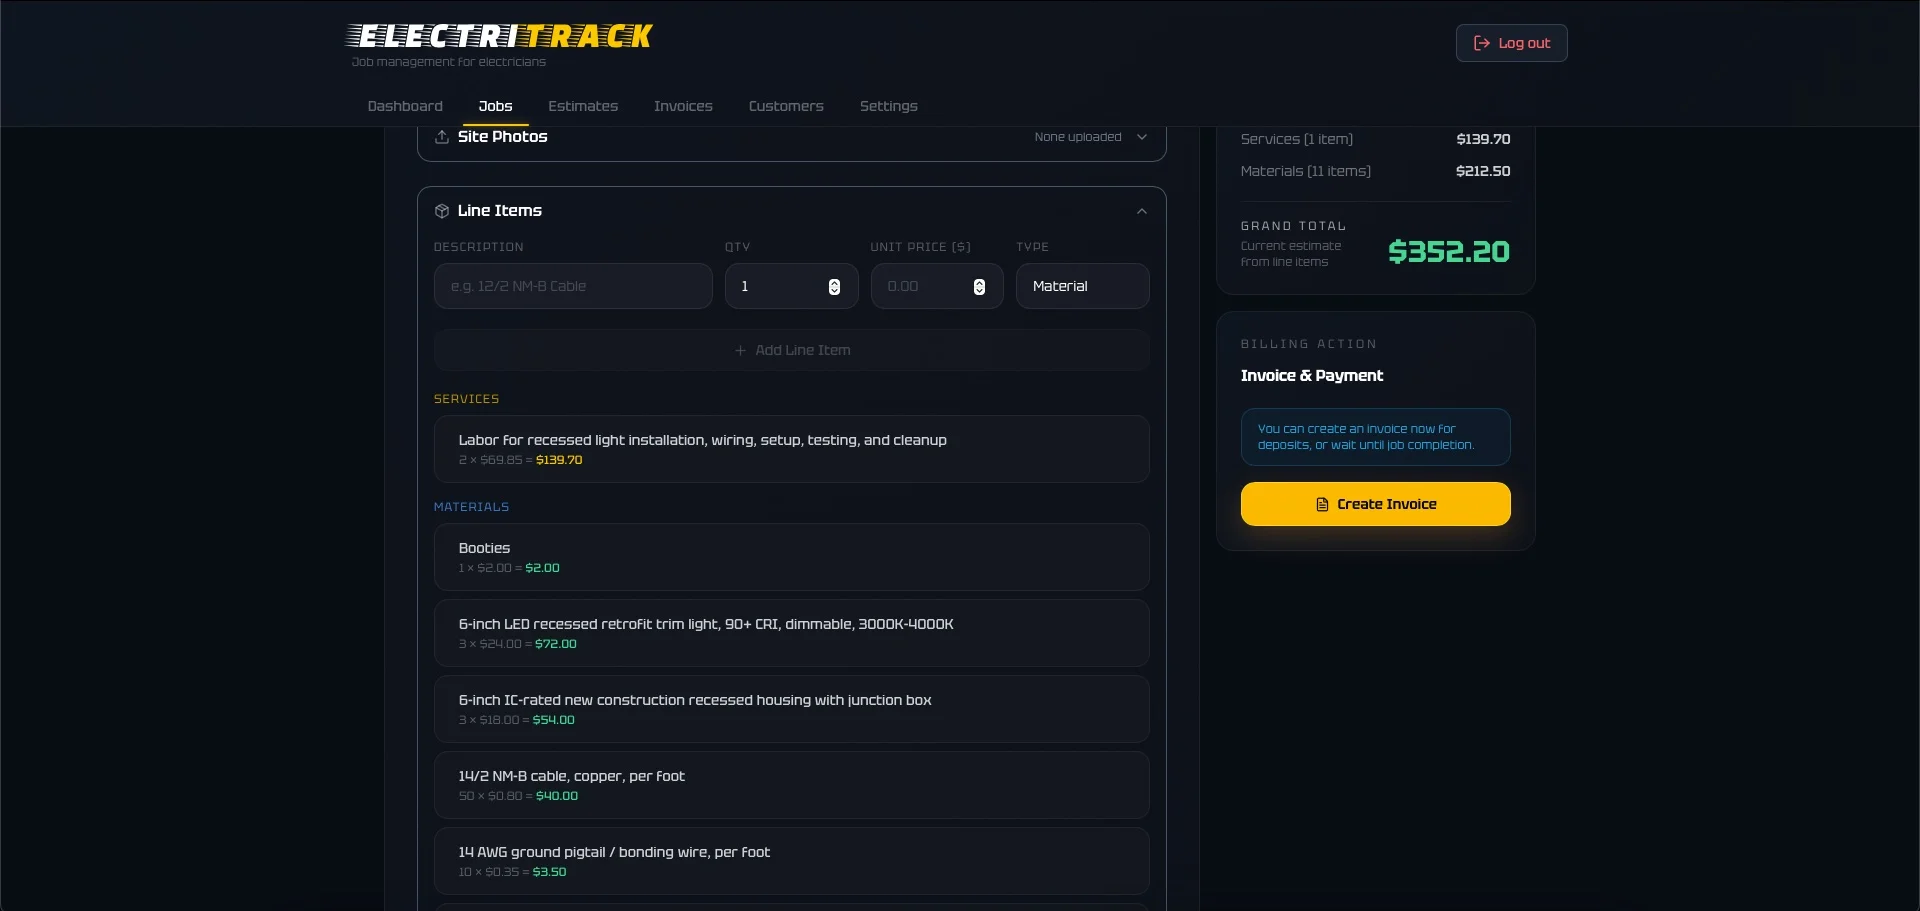Go to the Dashboard tab
1920x911 pixels.
click(405, 106)
